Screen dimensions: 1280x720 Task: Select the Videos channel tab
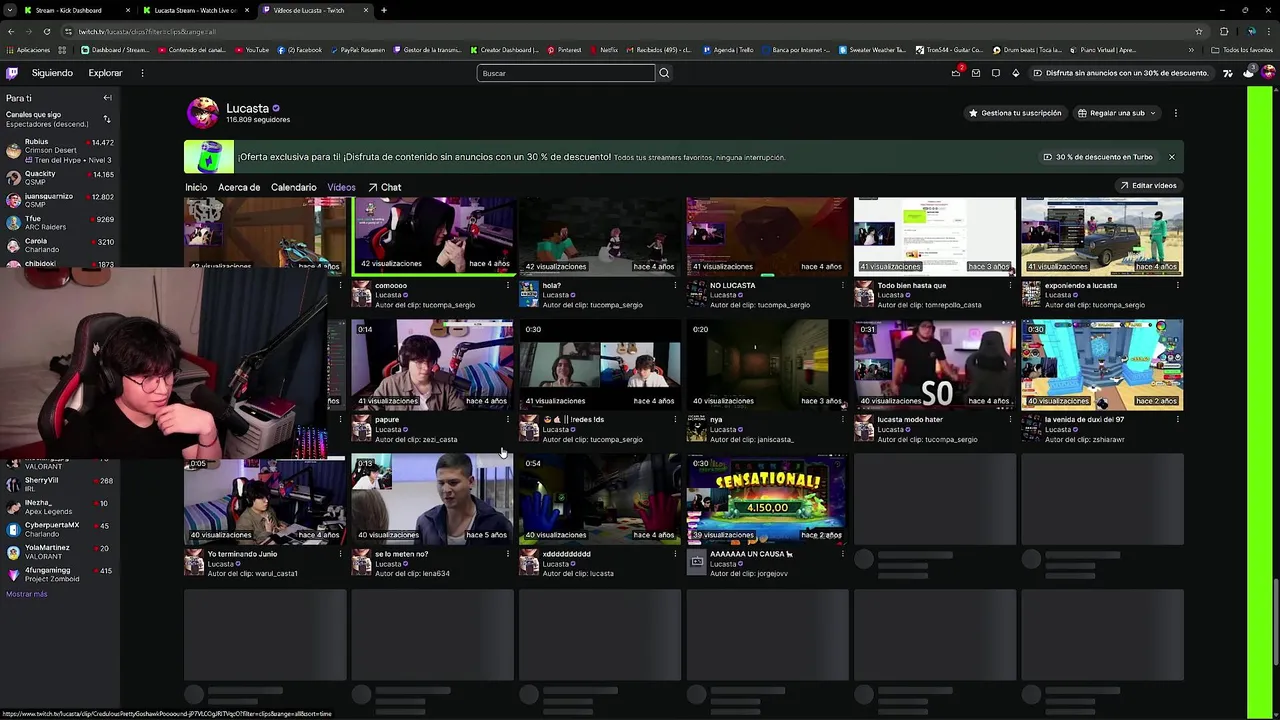341,187
